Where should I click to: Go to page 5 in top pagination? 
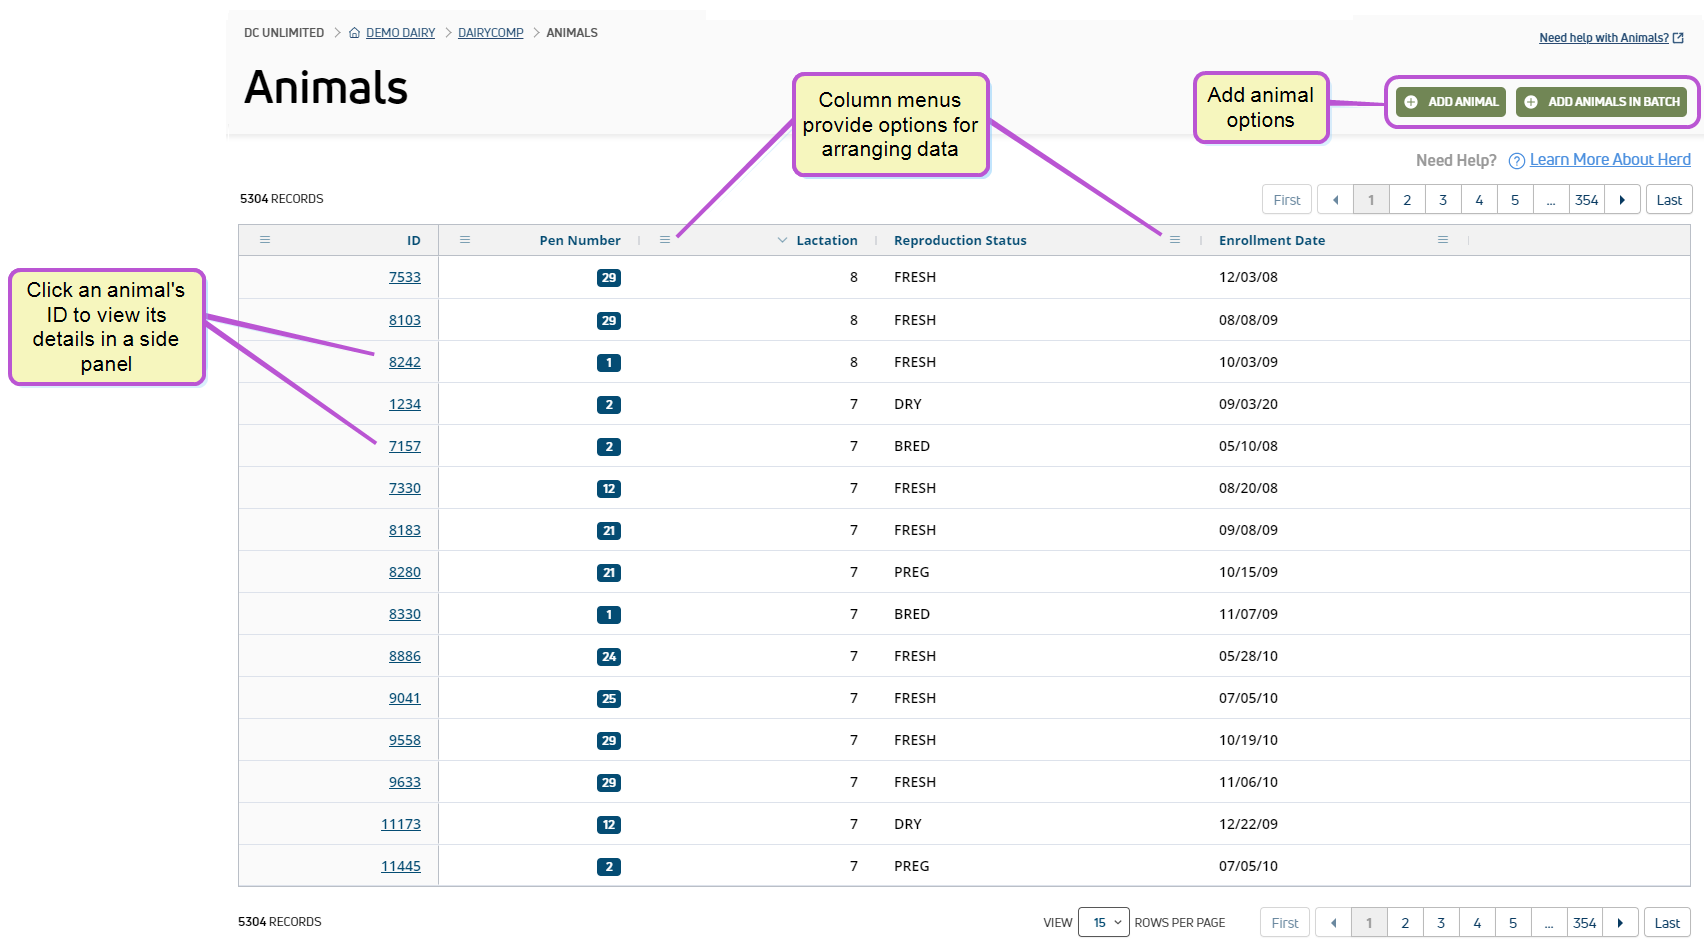[1515, 200]
